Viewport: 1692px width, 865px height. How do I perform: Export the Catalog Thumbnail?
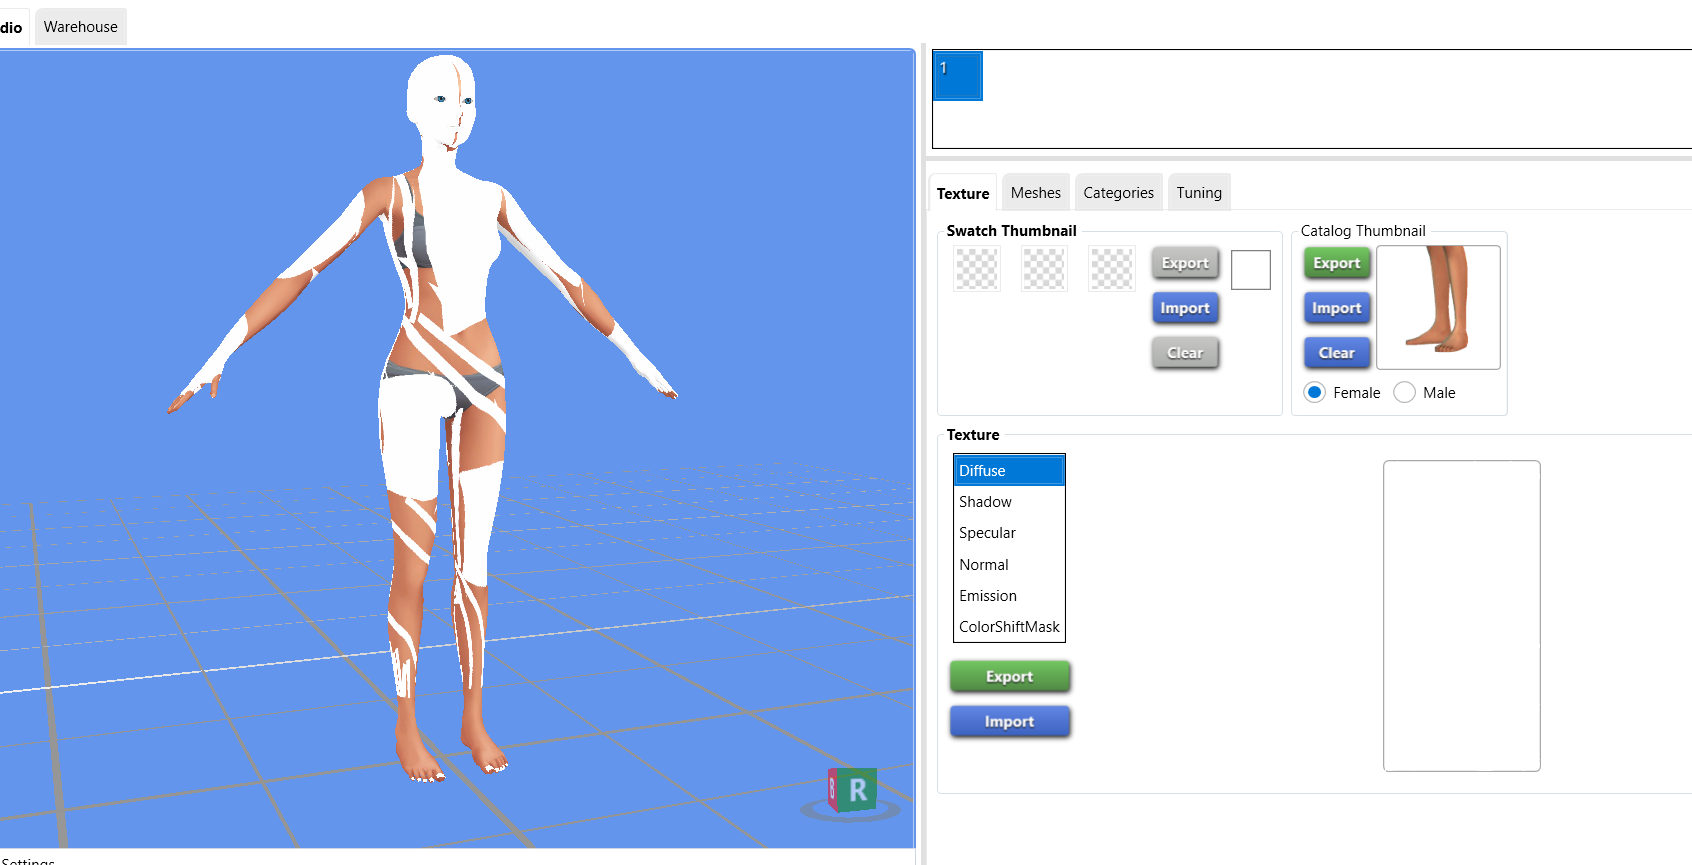point(1337,263)
